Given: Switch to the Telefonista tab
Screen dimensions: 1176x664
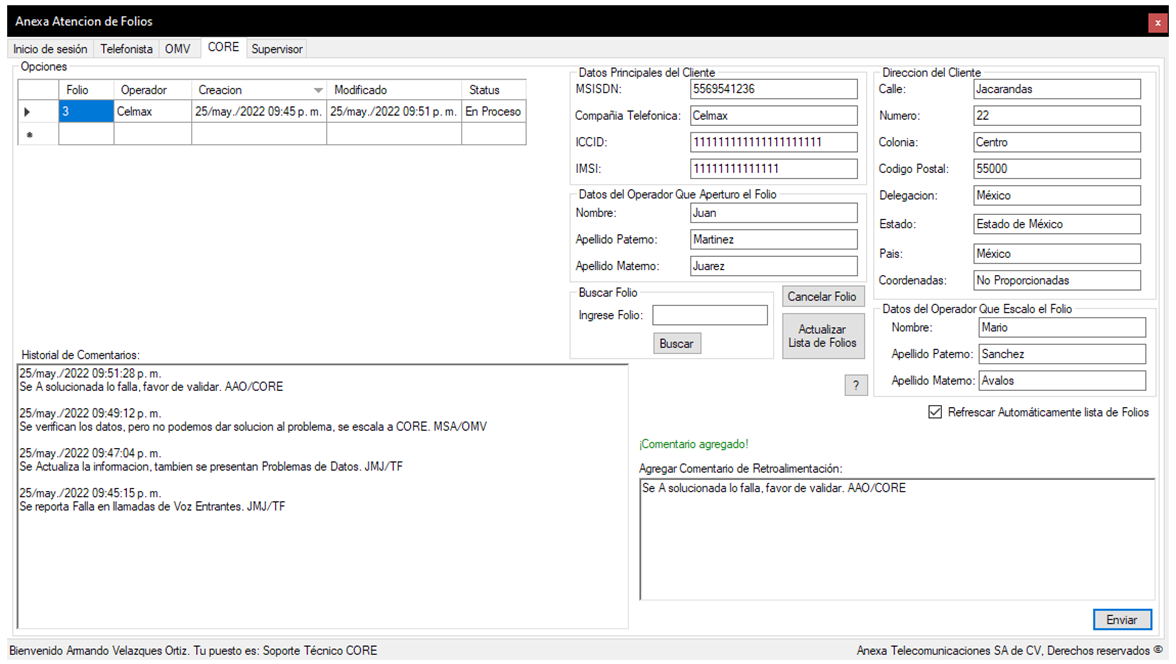Looking at the screenshot, I should pyautogui.click(x=126, y=49).
